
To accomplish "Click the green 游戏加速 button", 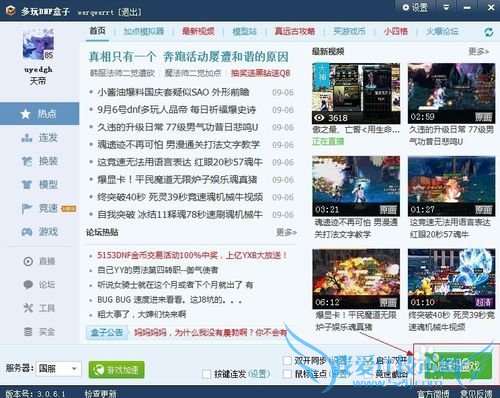I will 116,370.
